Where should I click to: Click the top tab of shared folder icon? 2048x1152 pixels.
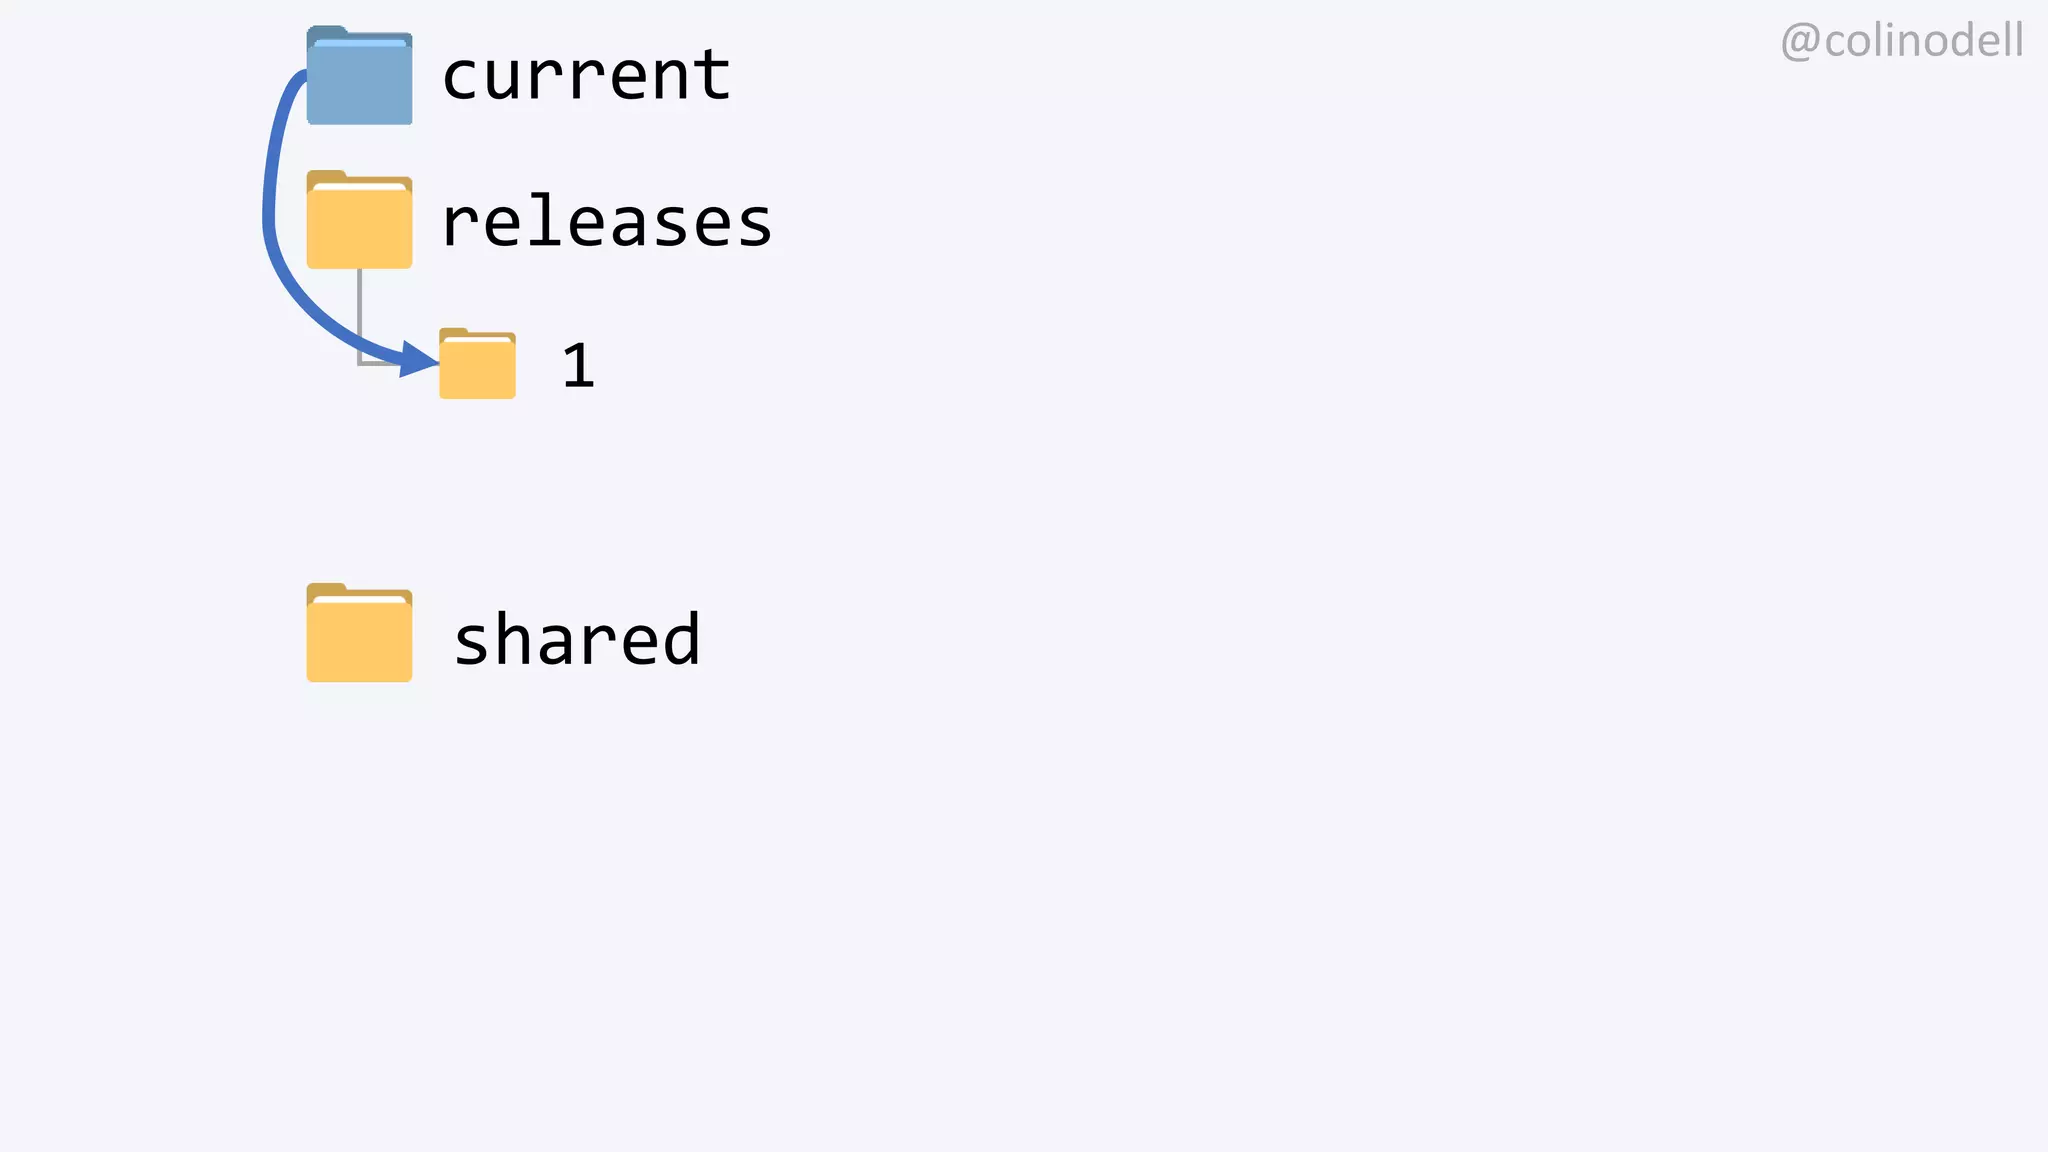click(x=326, y=590)
